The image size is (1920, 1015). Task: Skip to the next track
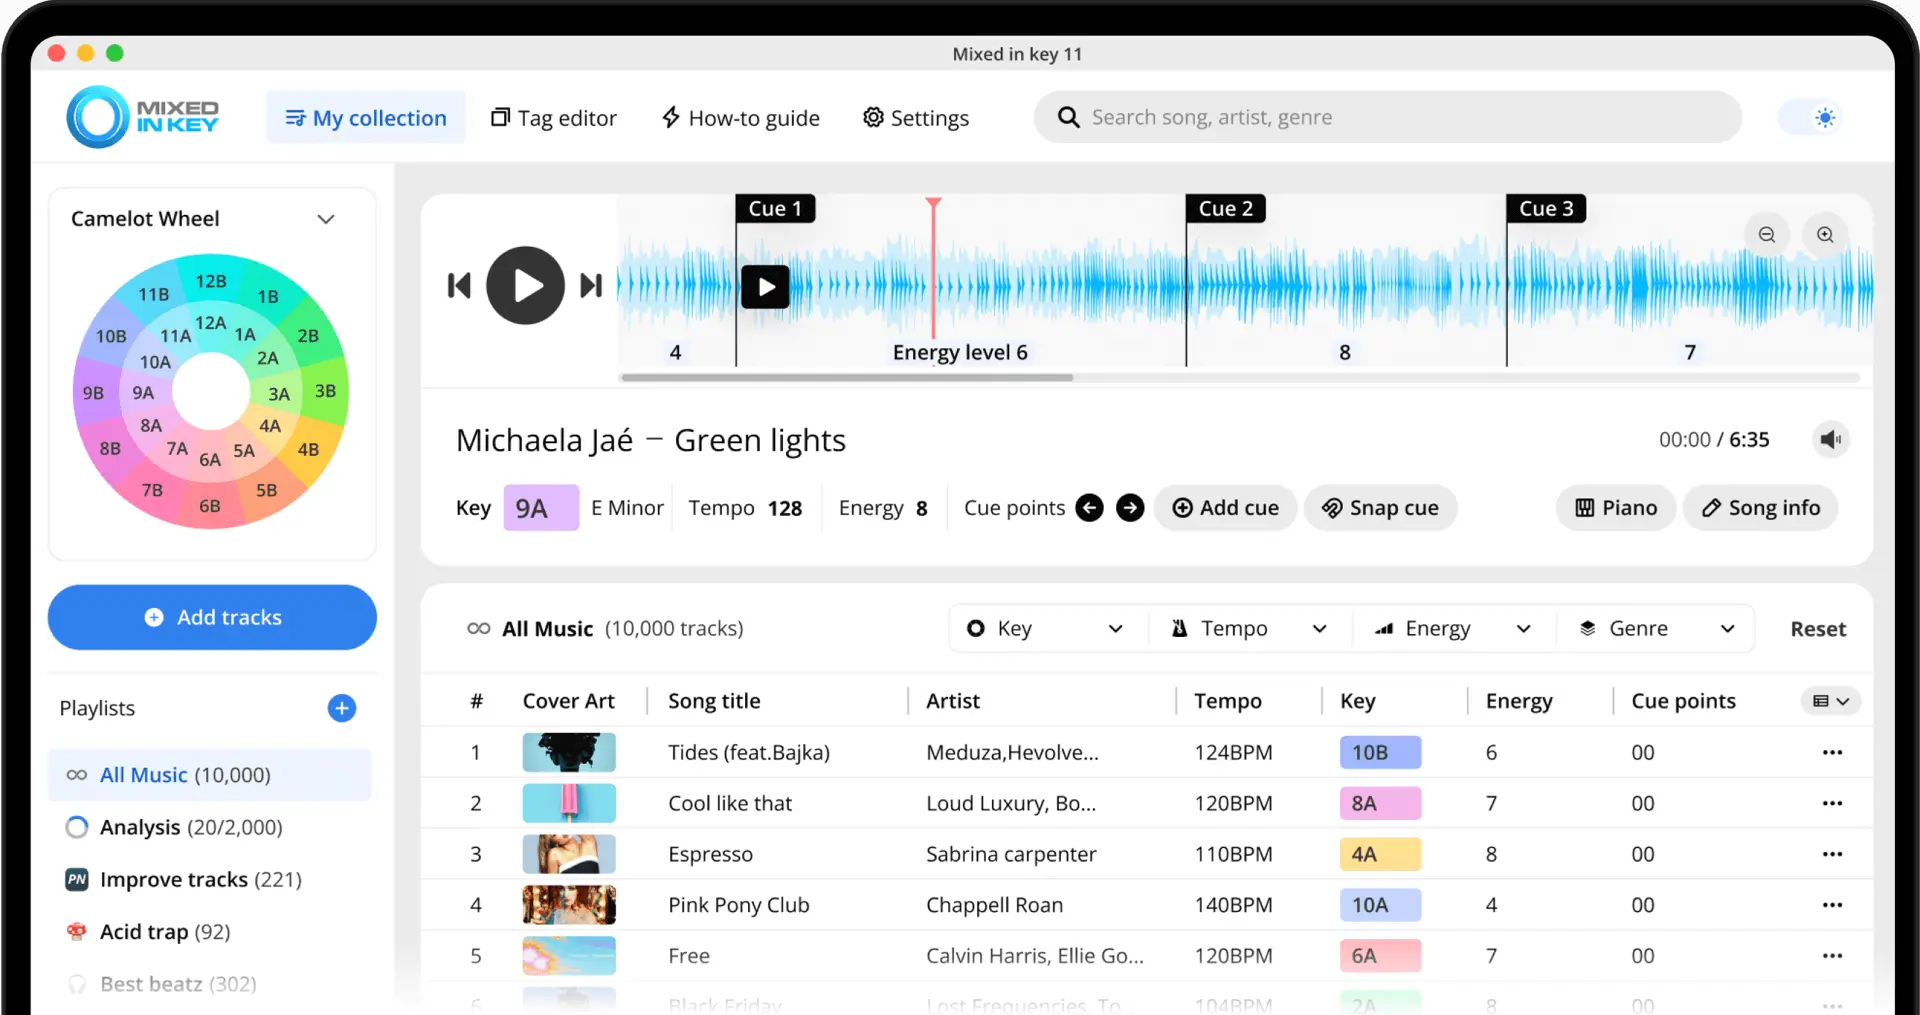(591, 286)
